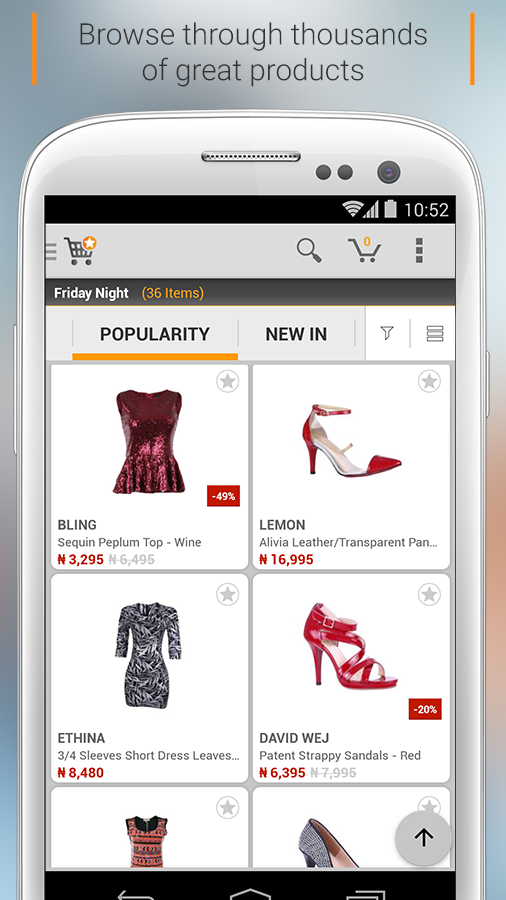
Task: Toggle favorite star on Ethina dress
Action: point(228,595)
